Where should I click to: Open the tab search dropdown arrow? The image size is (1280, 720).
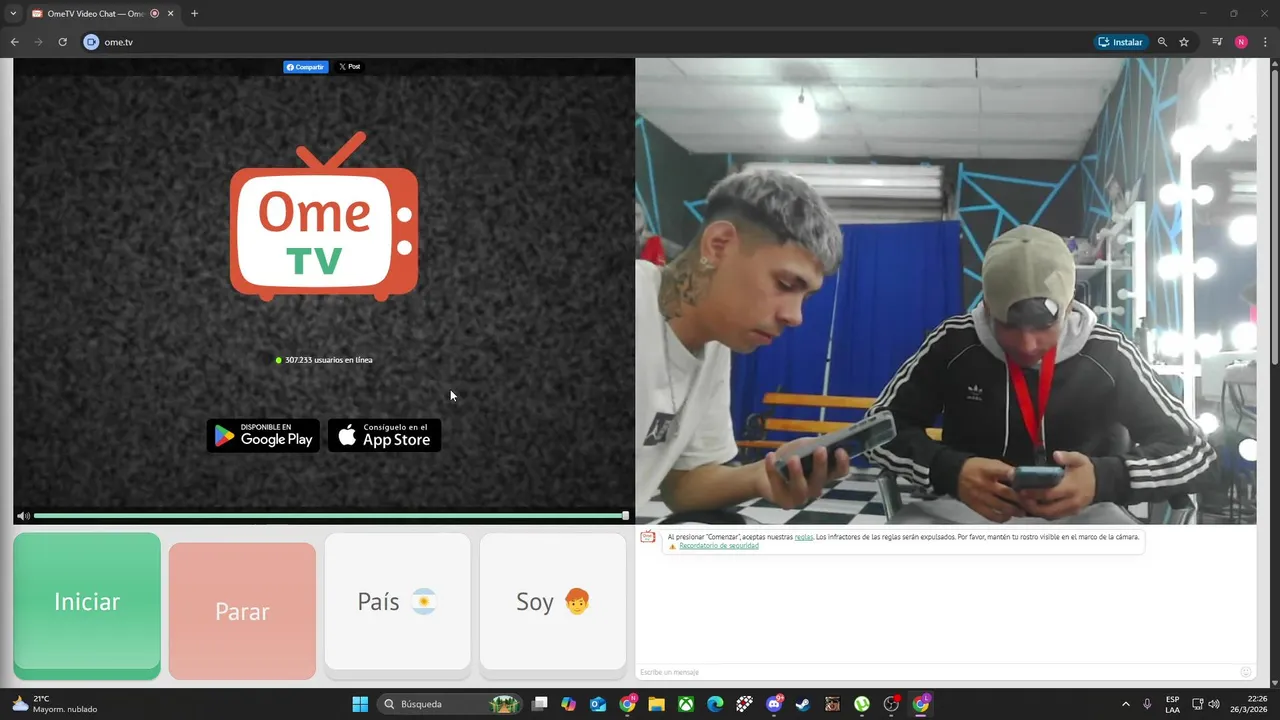[x=13, y=14]
